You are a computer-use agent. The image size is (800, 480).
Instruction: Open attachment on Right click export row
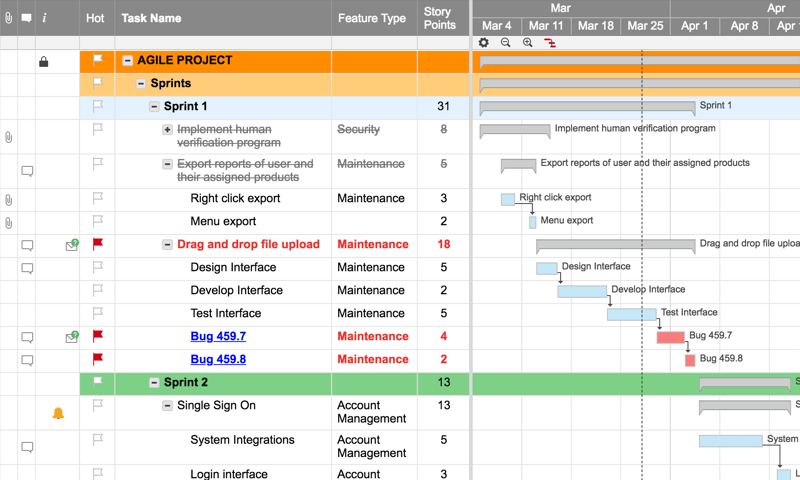point(9,200)
